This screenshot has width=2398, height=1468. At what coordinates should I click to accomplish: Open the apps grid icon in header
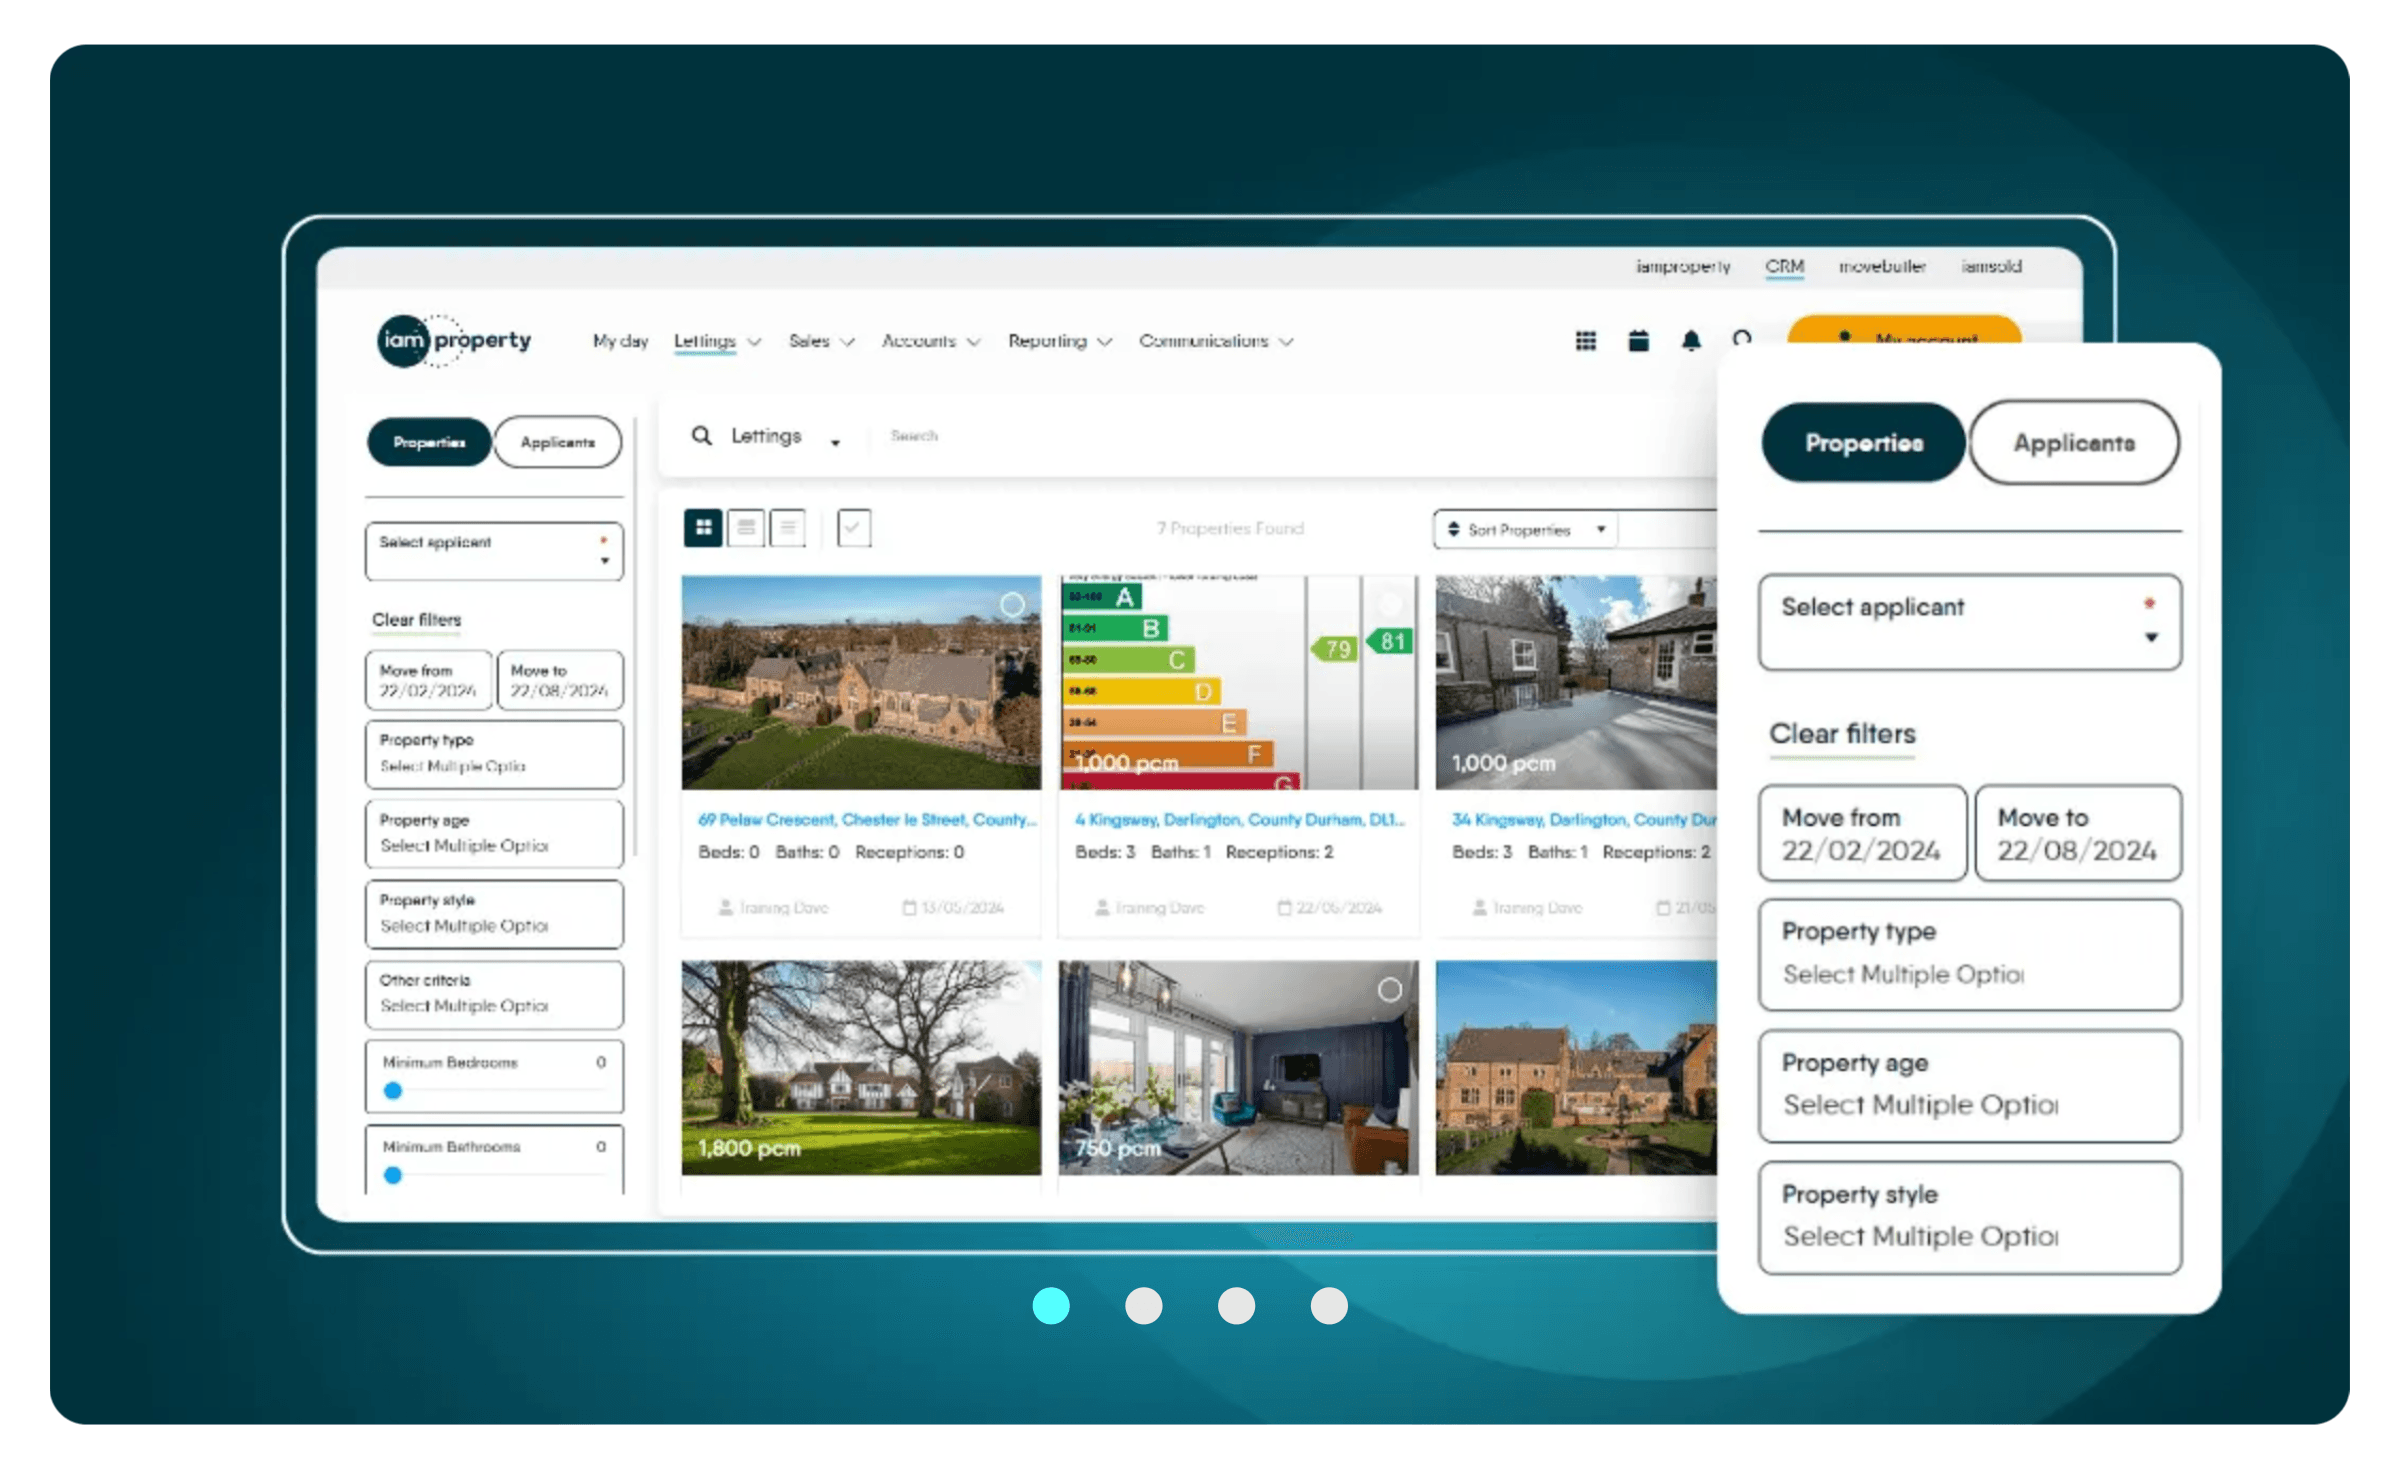(x=1585, y=341)
